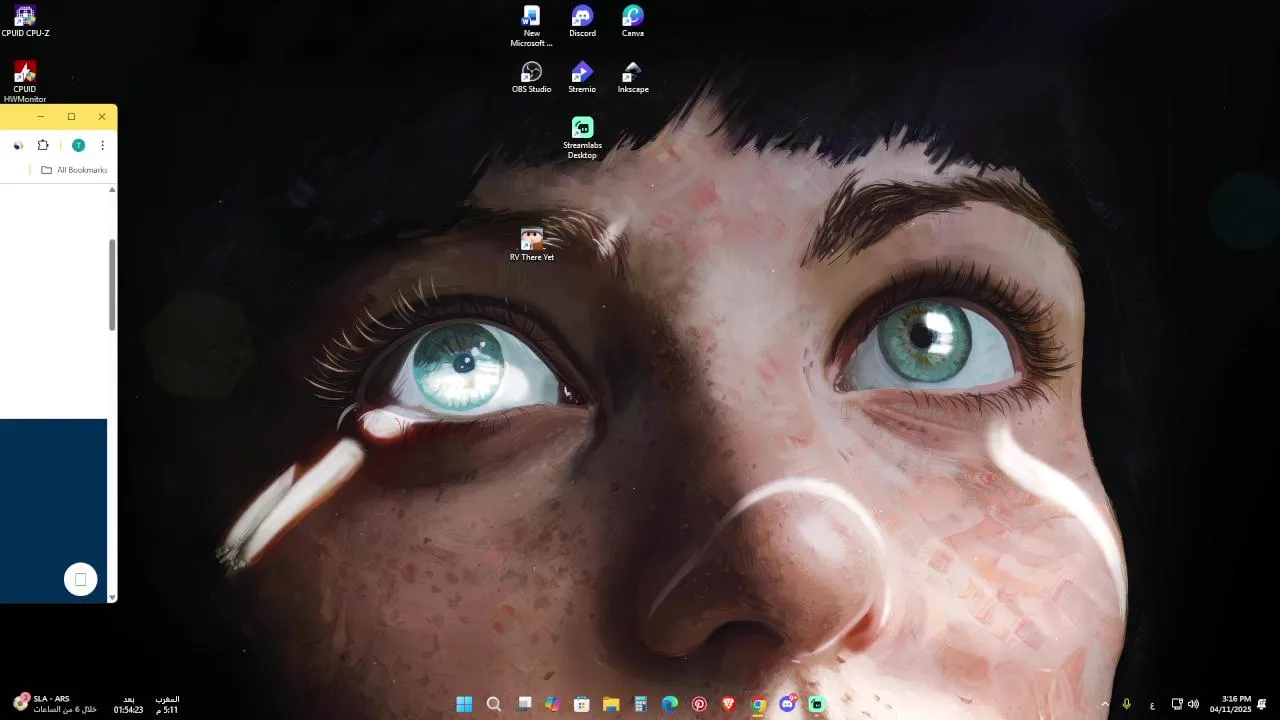Open Task View from the taskbar
Screen dimensions: 1280x720
click(x=524, y=704)
